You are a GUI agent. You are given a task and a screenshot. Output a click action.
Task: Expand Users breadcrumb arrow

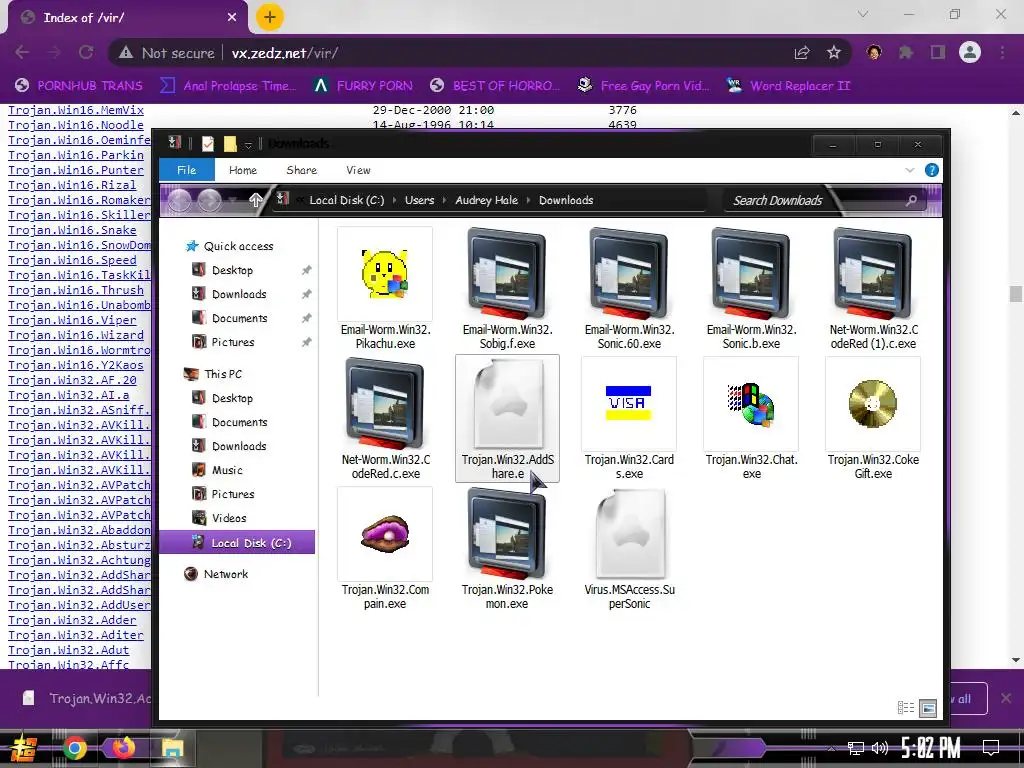(x=445, y=200)
